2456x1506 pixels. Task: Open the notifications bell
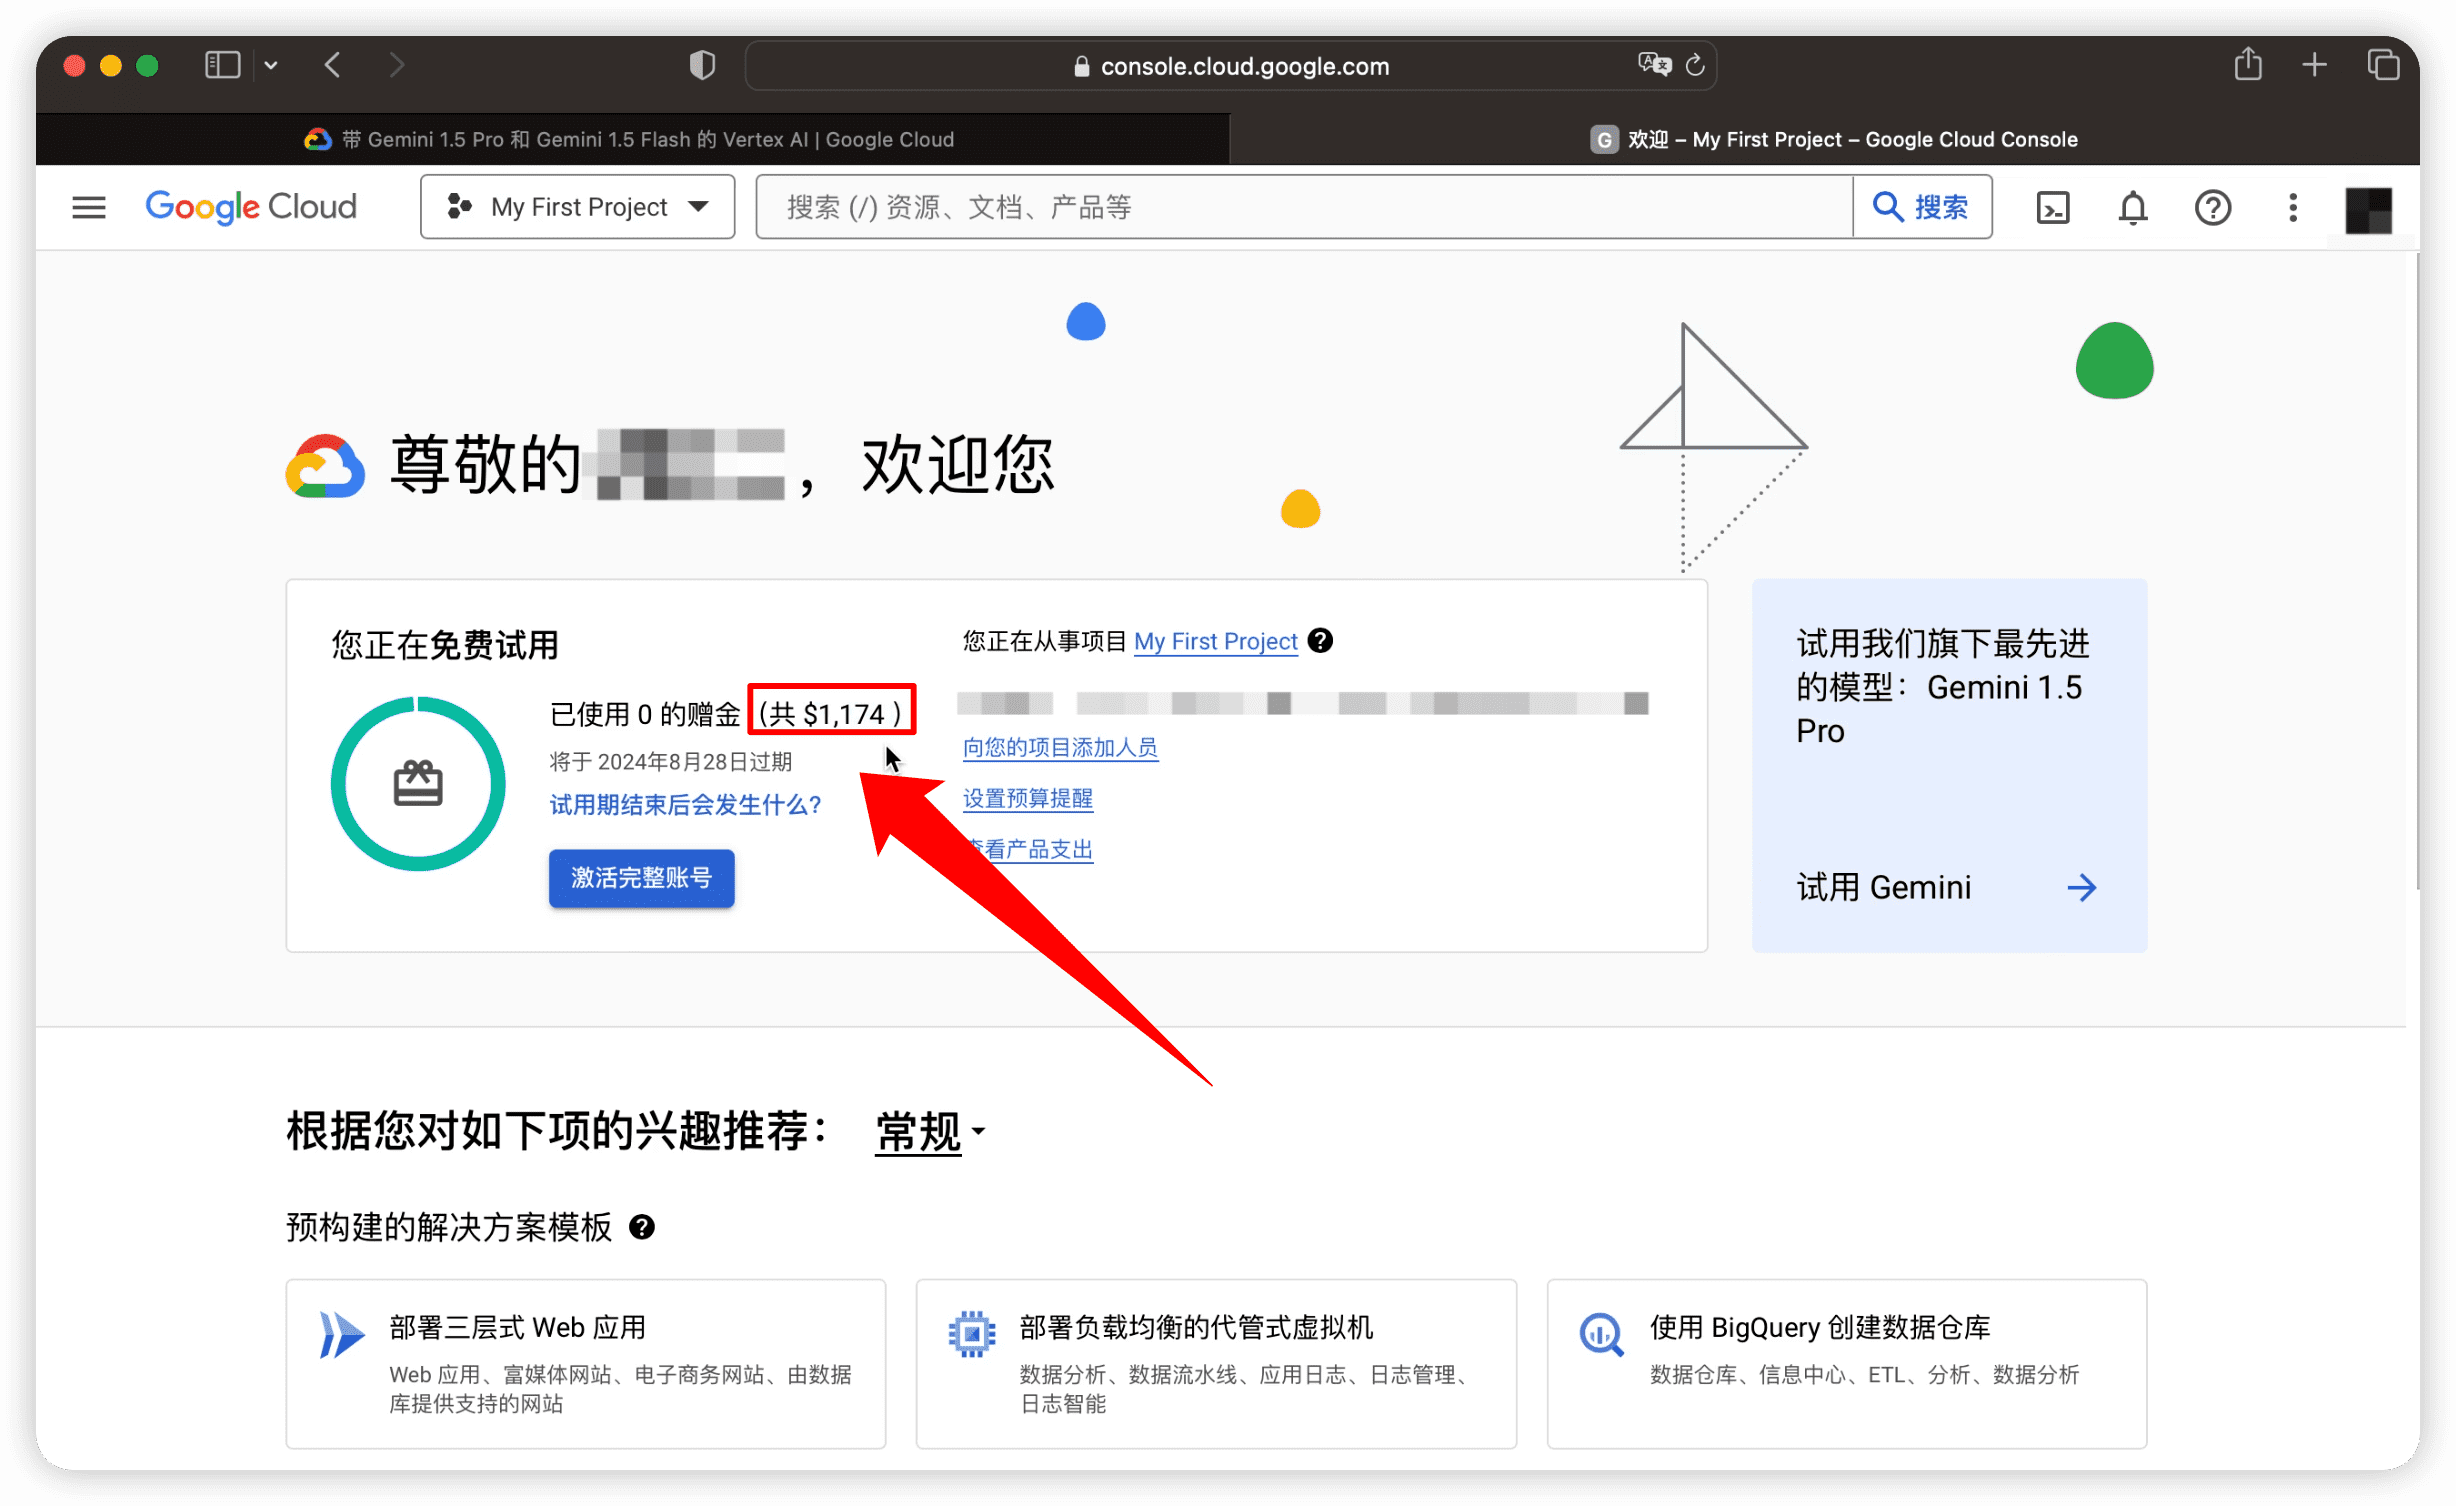(x=2132, y=207)
